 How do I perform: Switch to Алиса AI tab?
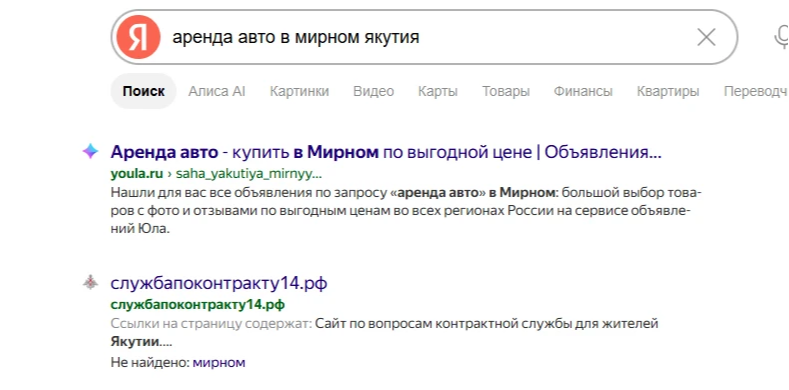point(216,91)
